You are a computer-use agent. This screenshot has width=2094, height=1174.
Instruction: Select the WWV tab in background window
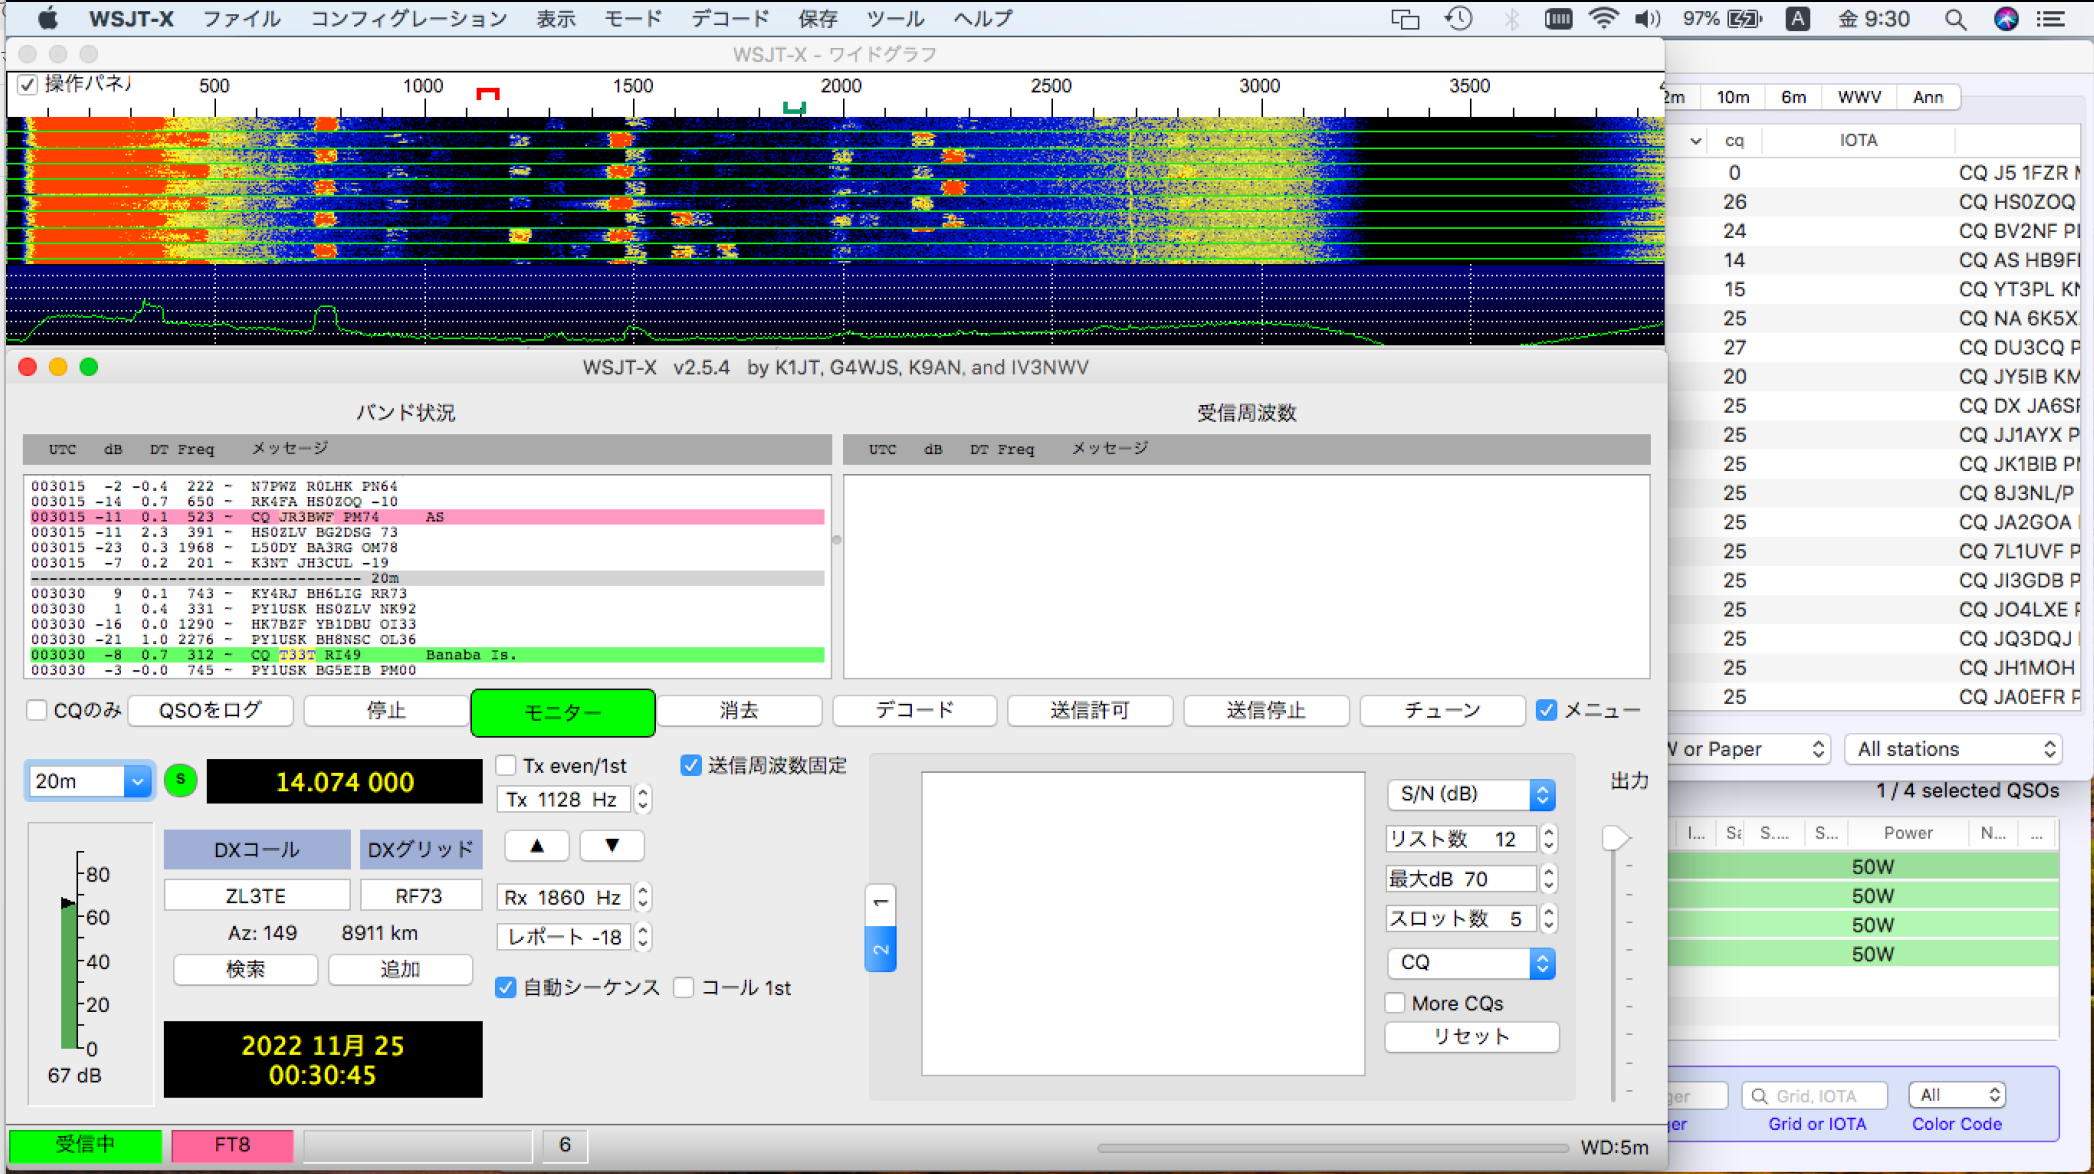tap(1859, 97)
